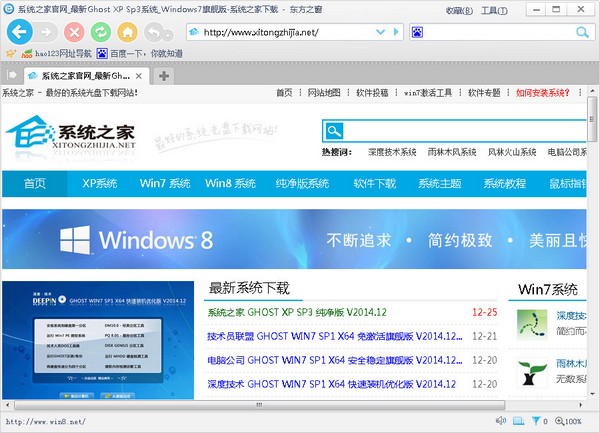This screenshot has width=600, height=433.
Task: Select the 纯净版系统 nav tab
Action: [x=302, y=184]
